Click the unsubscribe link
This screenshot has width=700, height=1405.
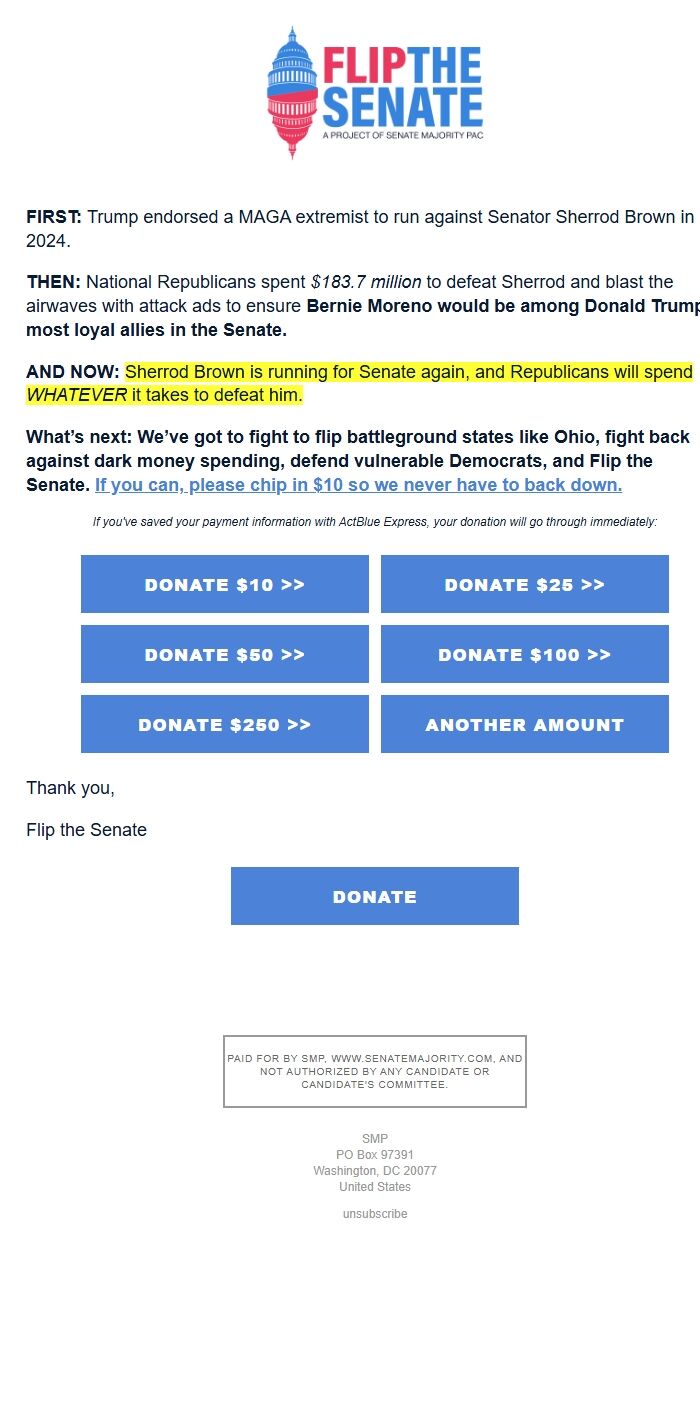[374, 1213]
